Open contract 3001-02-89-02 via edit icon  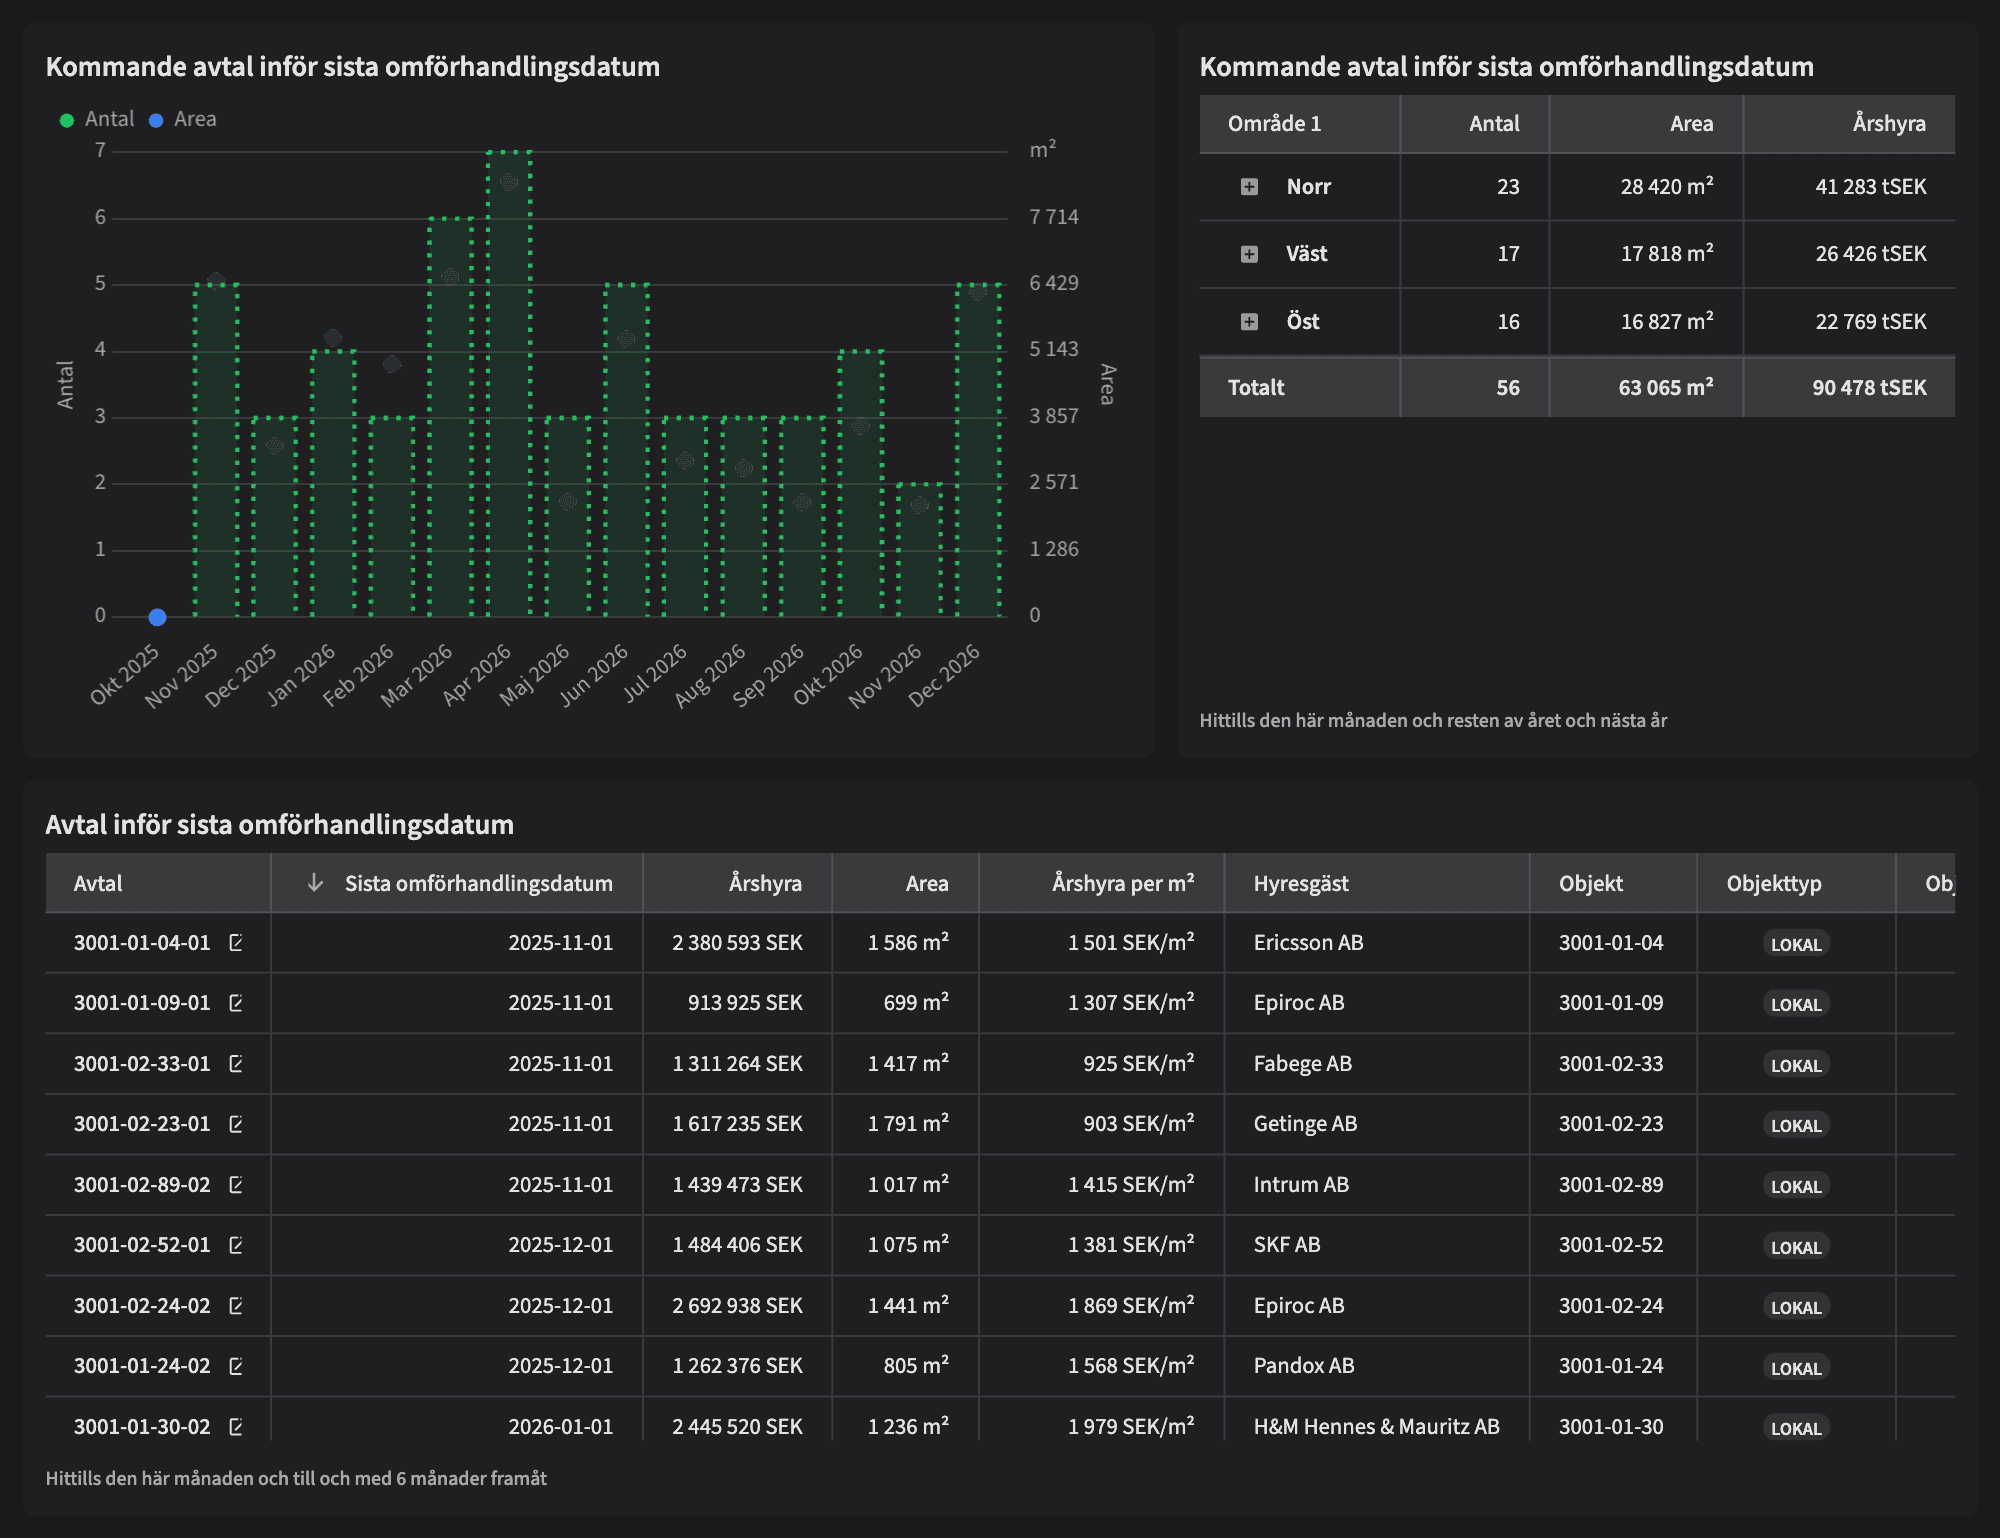(x=236, y=1185)
